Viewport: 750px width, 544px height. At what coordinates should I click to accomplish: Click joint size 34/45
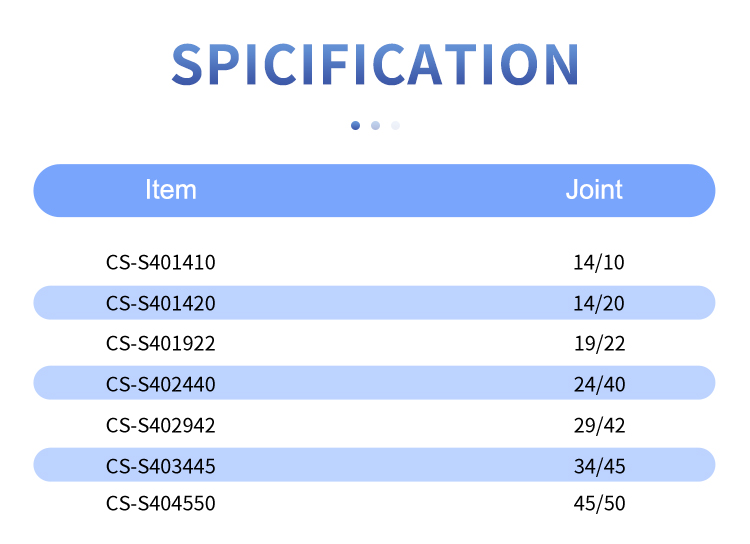click(x=599, y=465)
